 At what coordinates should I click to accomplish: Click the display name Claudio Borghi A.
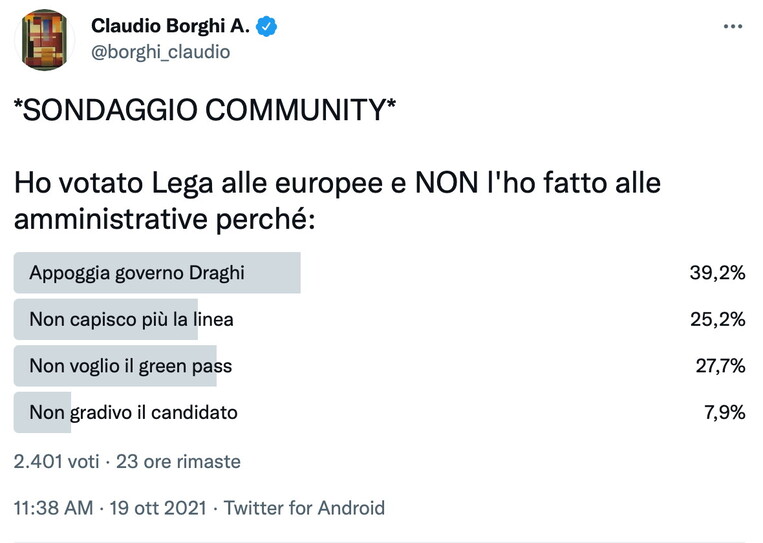170,27
